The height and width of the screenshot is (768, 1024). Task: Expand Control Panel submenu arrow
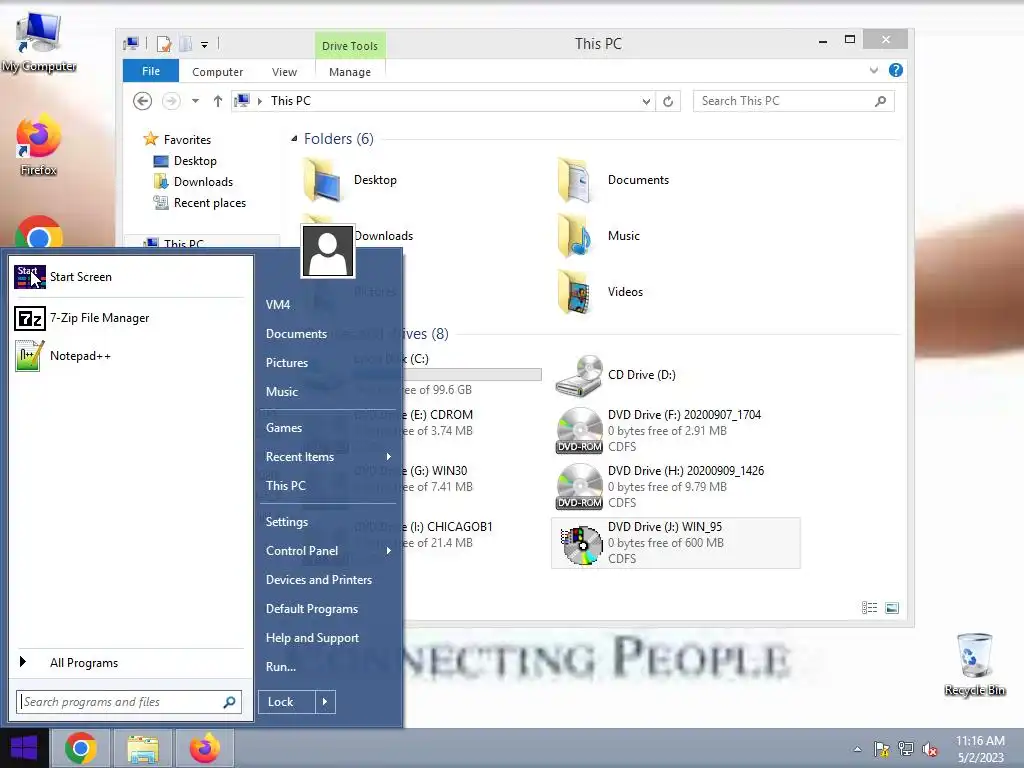389,551
